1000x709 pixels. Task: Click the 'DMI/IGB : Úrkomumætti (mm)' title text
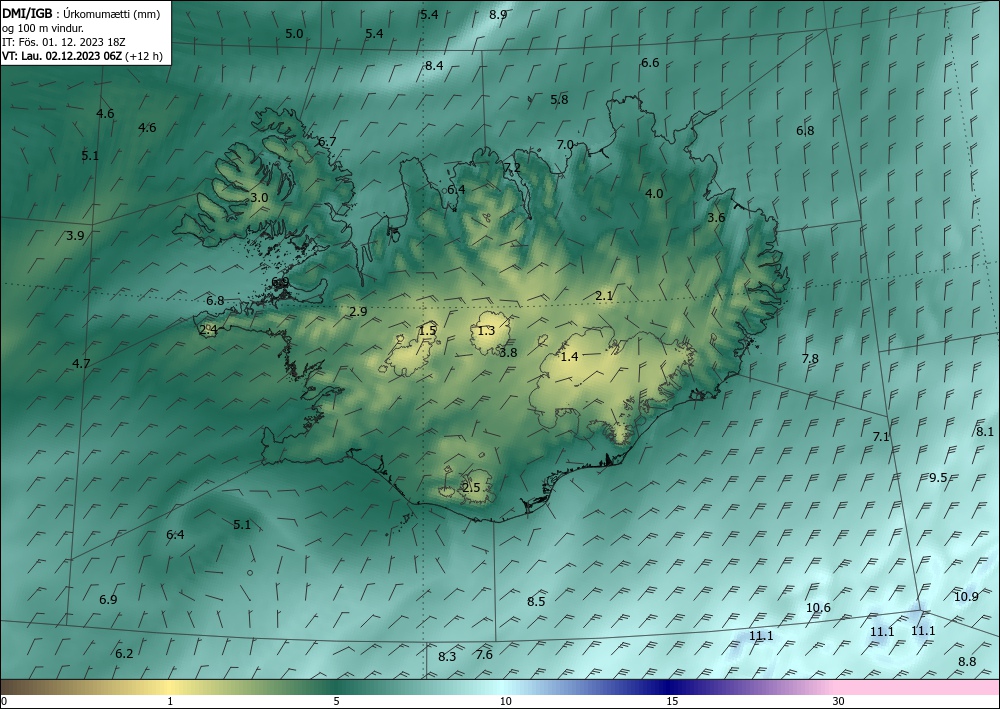[x=81, y=14]
